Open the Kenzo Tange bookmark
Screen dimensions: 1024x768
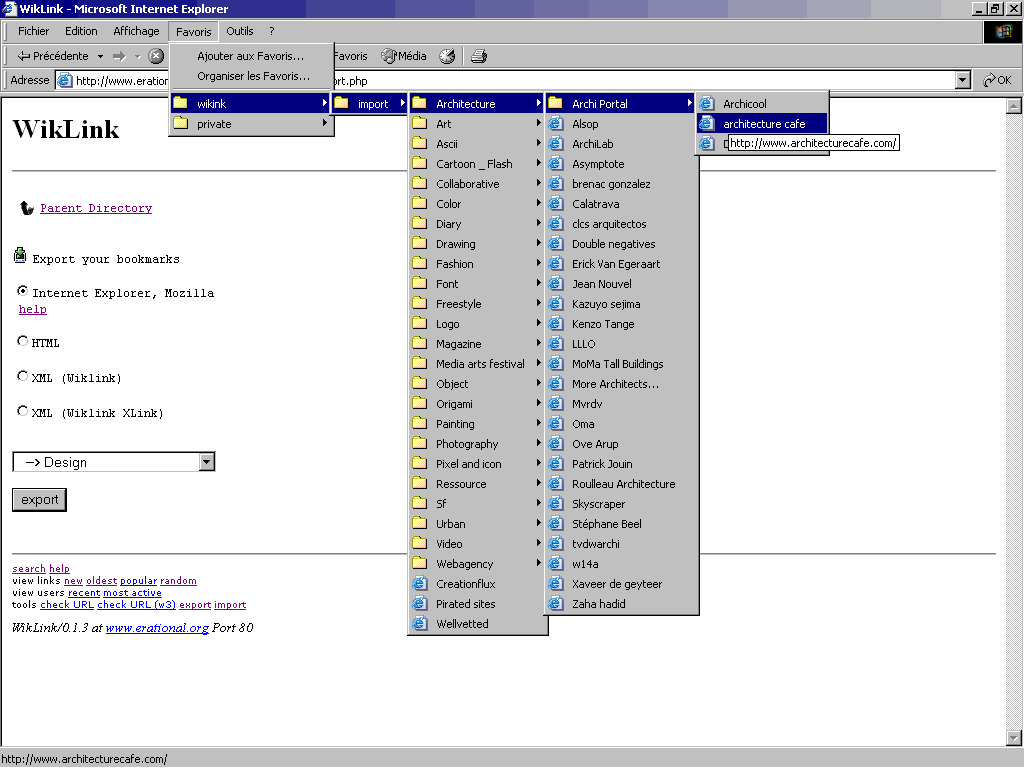620,324
